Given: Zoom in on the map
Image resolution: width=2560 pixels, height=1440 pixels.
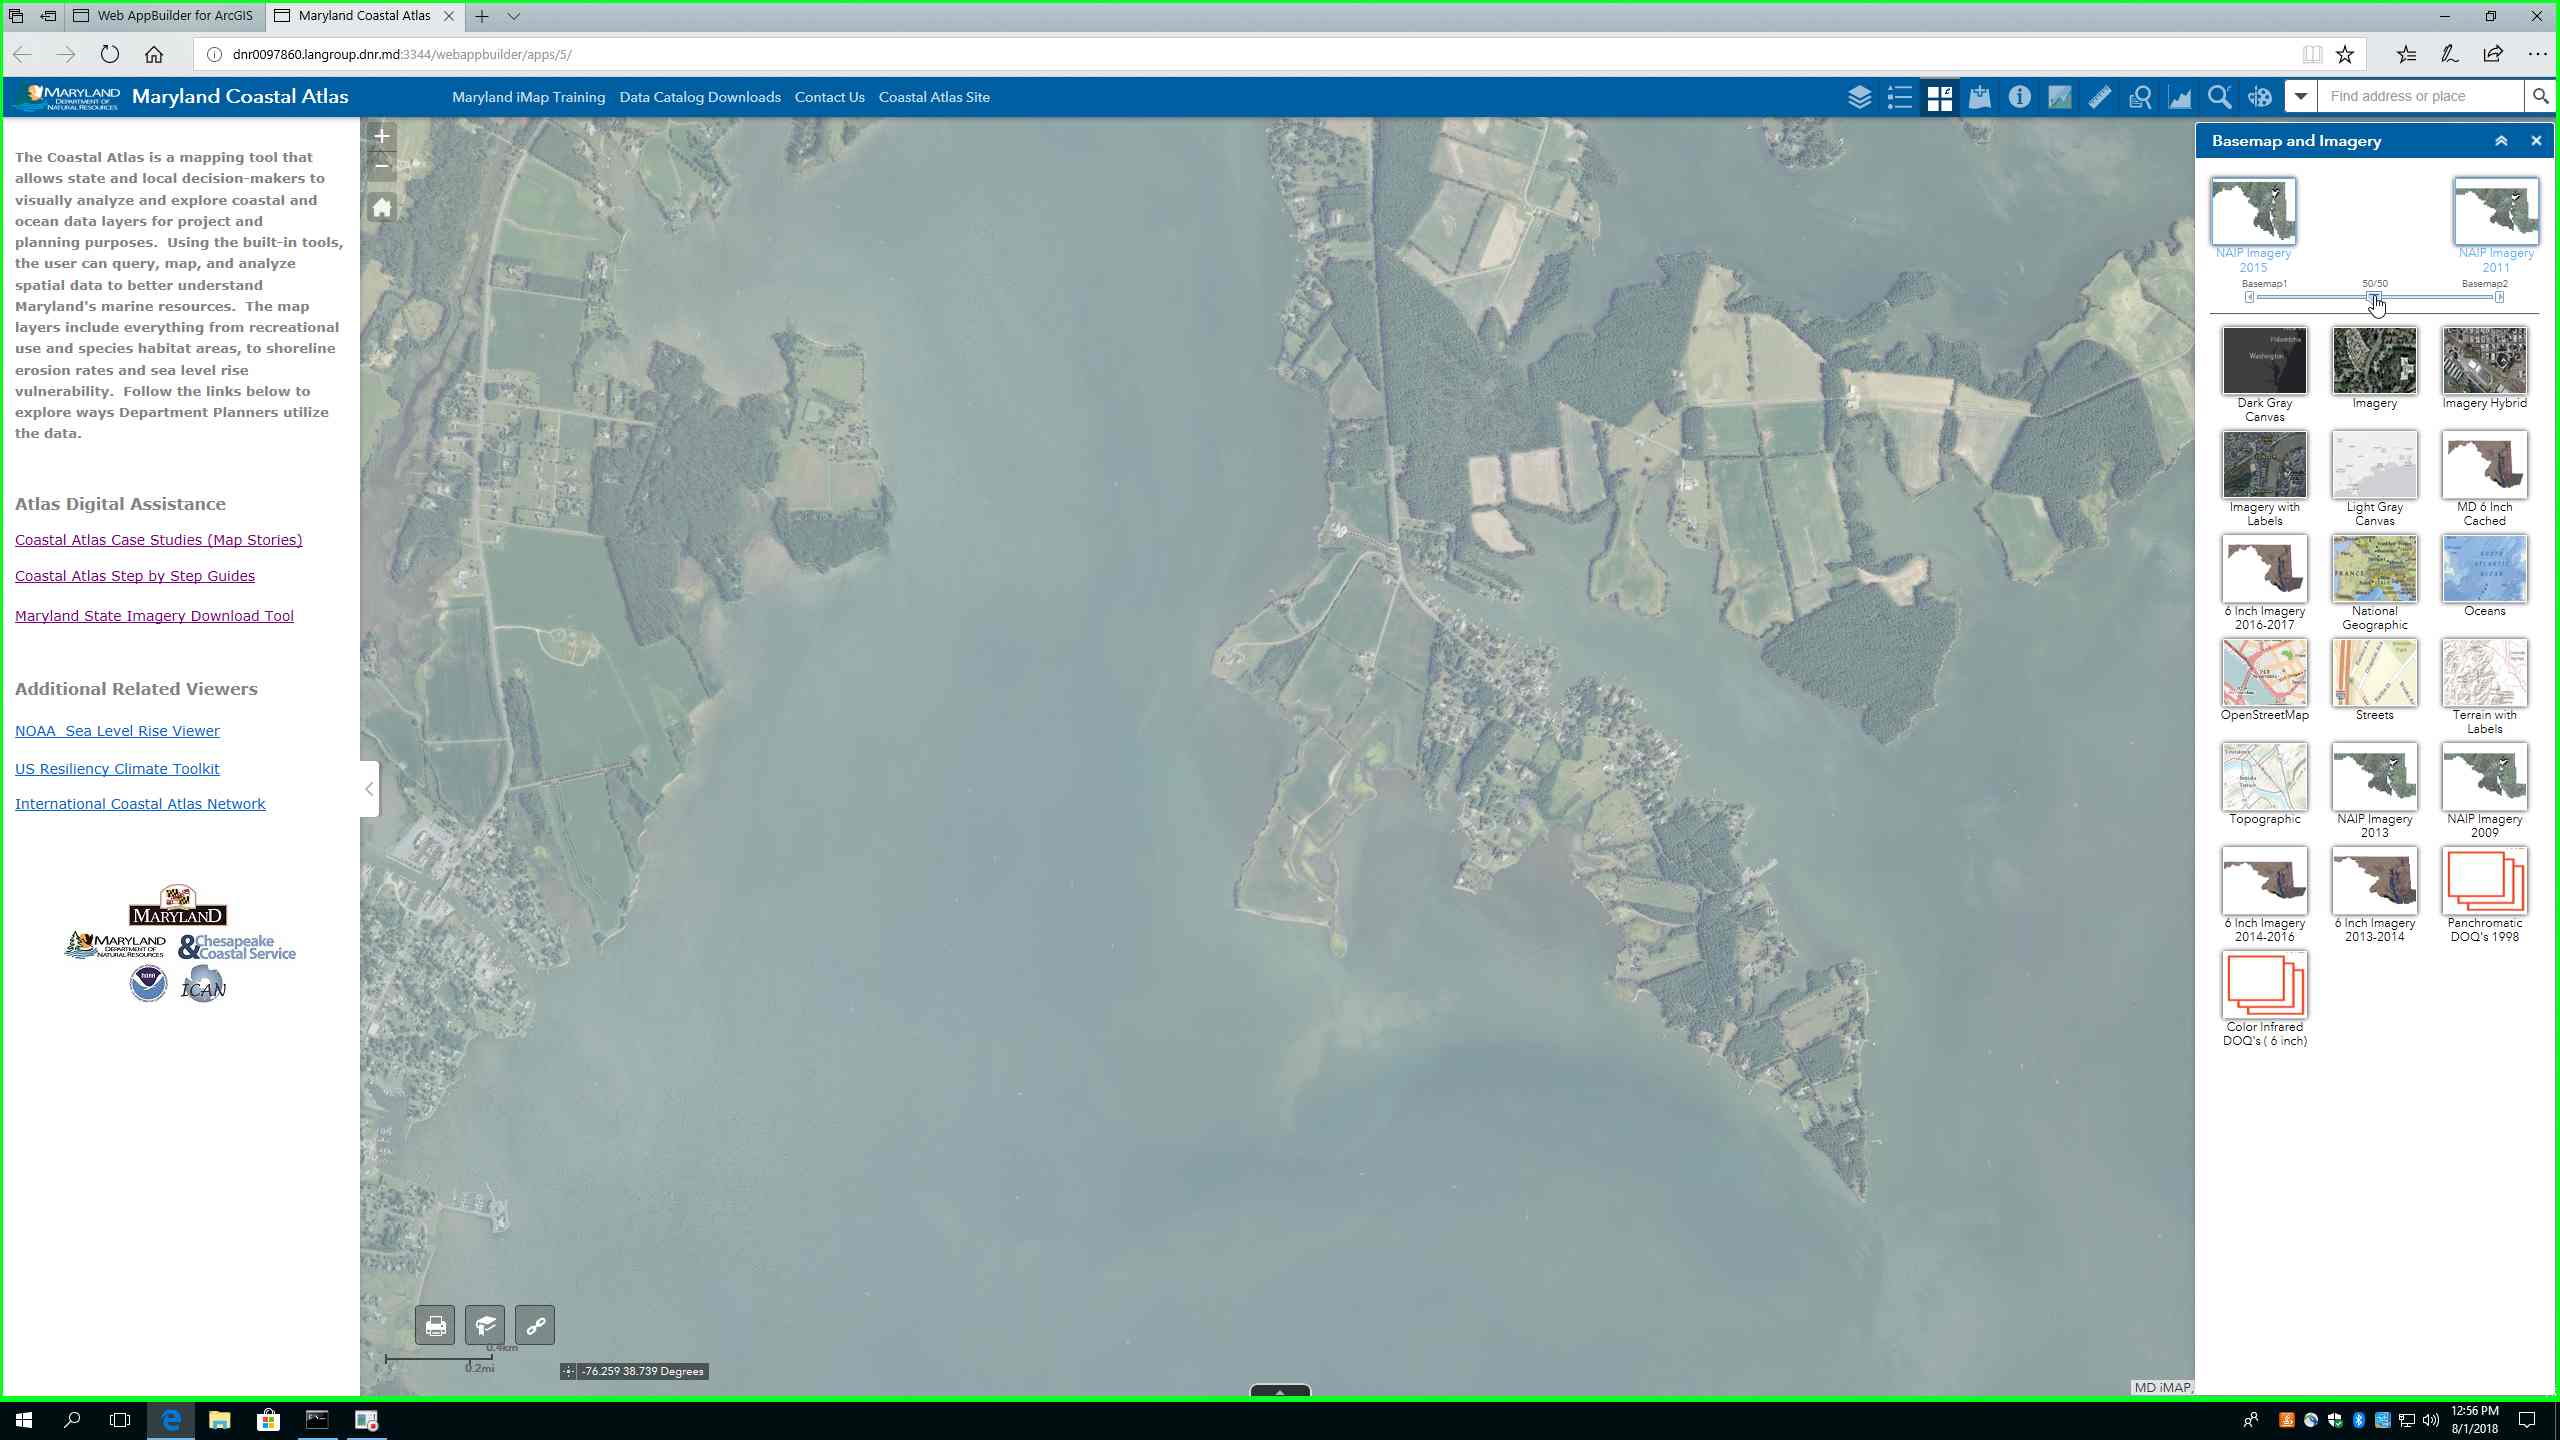Looking at the screenshot, I should (x=381, y=137).
